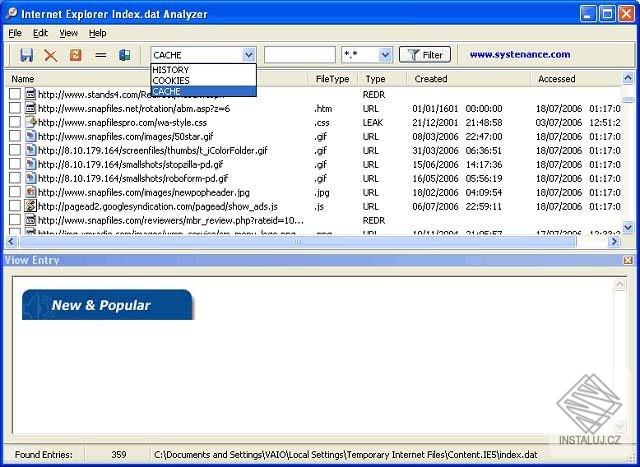Tick the checkbox for stopzilla-pd.gif entry
The height and width of the screenshot is (467, 640).
click(15, 164)
